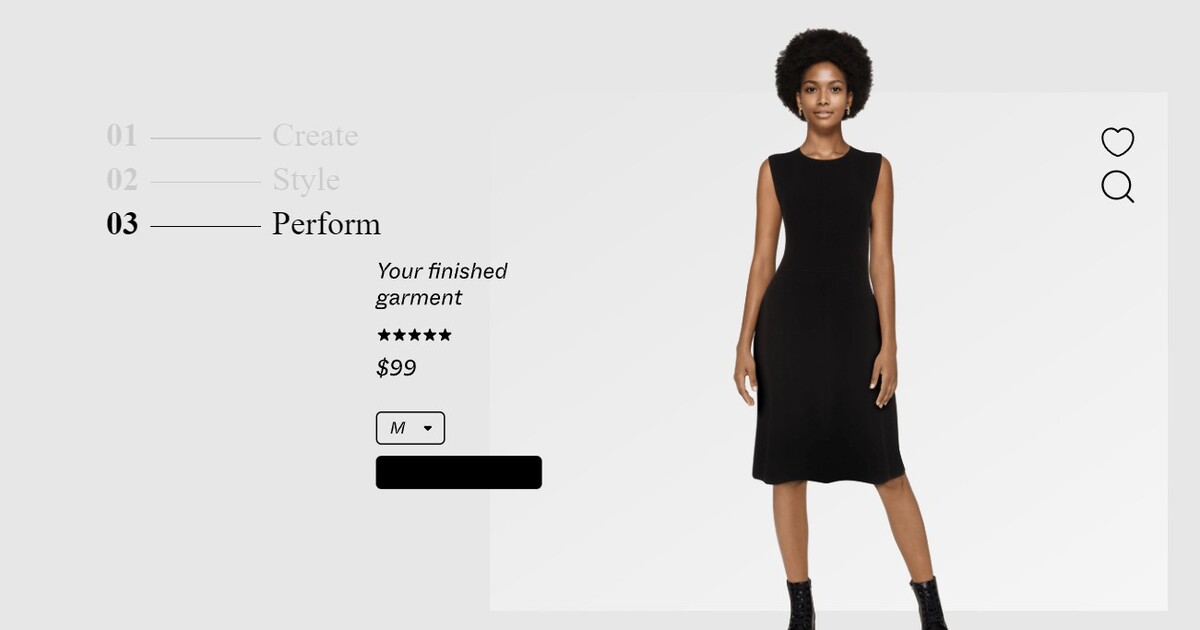
Task: Click the fifth star in the rating
Action: (445, 335)
